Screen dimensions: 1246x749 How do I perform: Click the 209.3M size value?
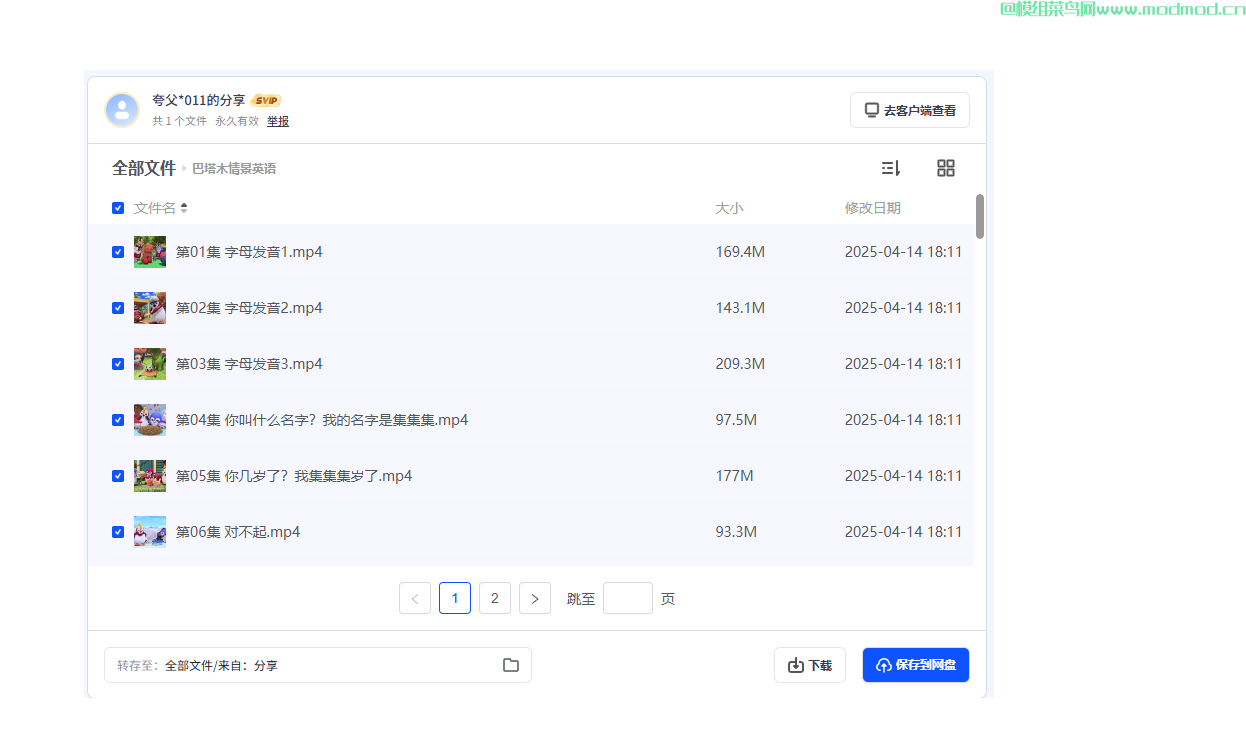740,364
